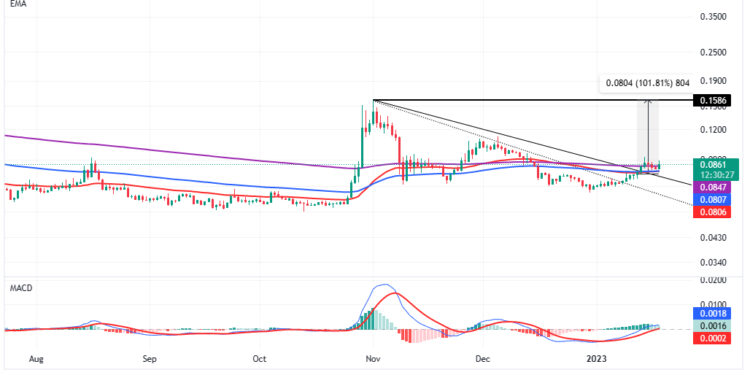Click the 0.3500 price axis label
The height and width of the screenshot is (375, 750).
(713, 17)
